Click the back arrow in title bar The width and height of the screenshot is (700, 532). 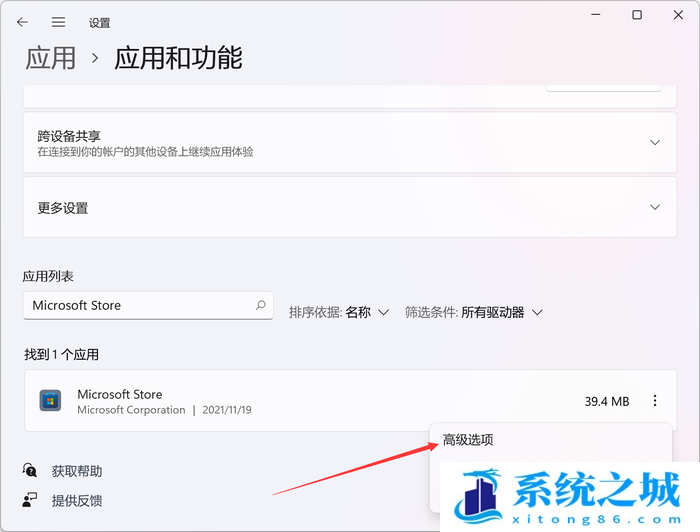22,21
